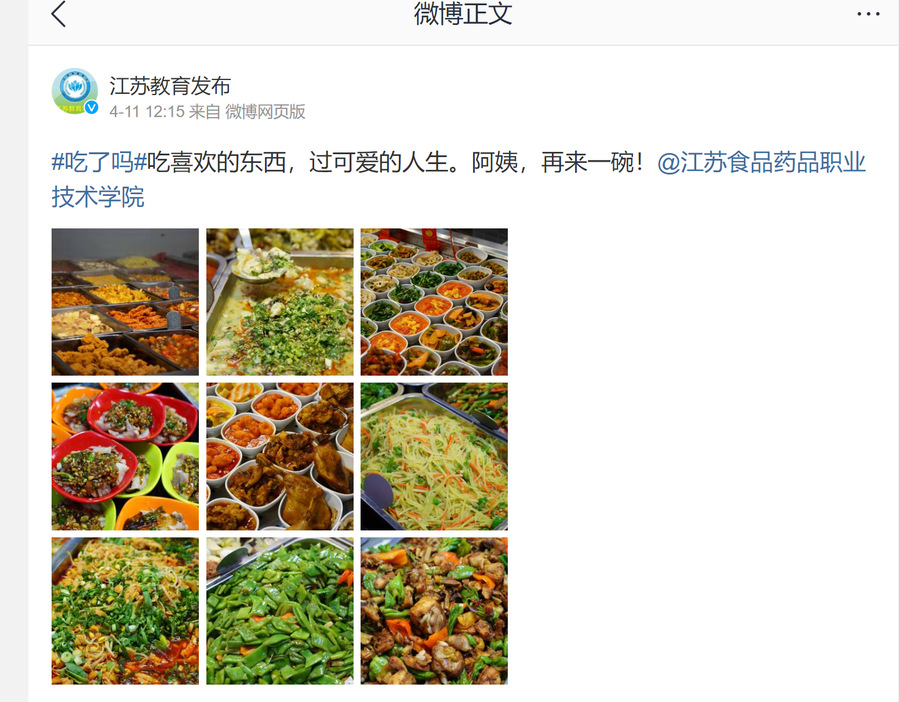
Task: Open the shredded potato and carrot photo
Action: point(434,457)
